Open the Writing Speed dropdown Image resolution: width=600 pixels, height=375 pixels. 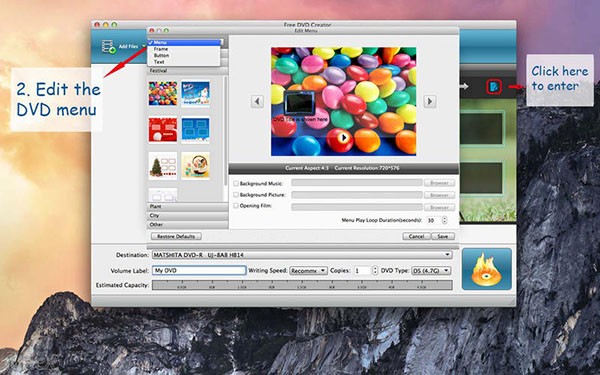pos(308,271)
